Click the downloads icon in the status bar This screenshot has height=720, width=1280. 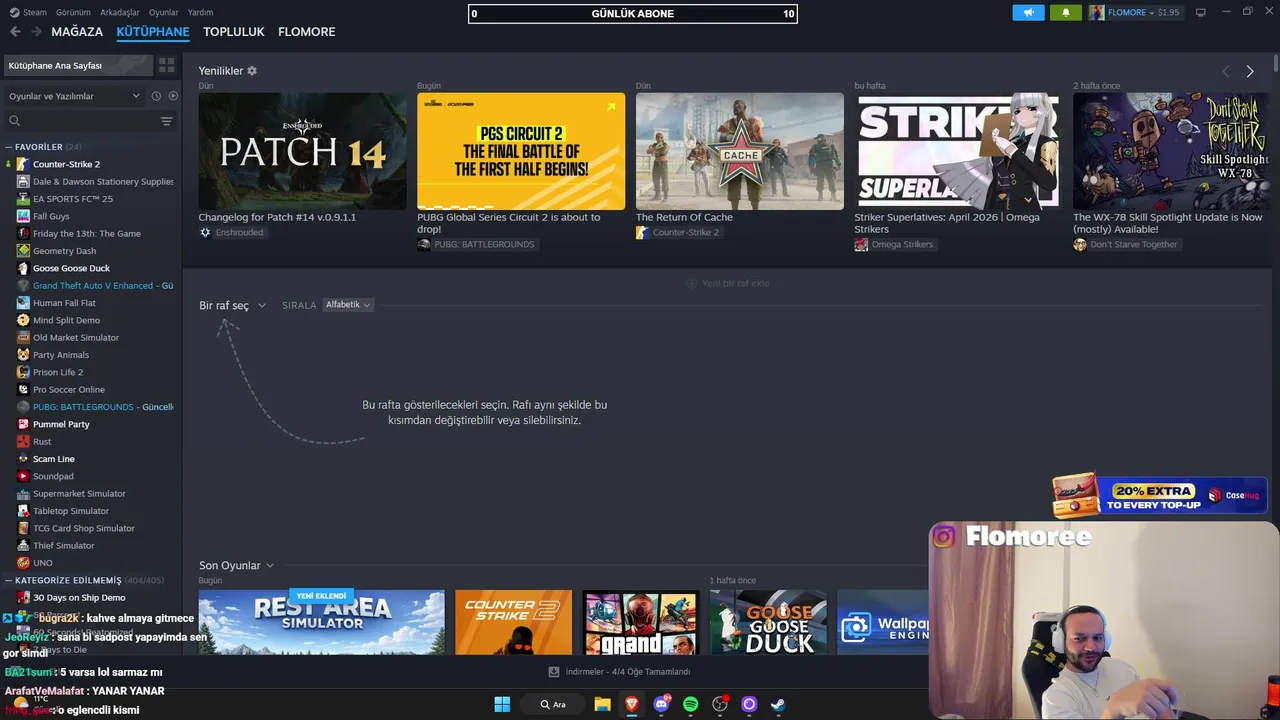pyautogui.click(x=554, y=672)
